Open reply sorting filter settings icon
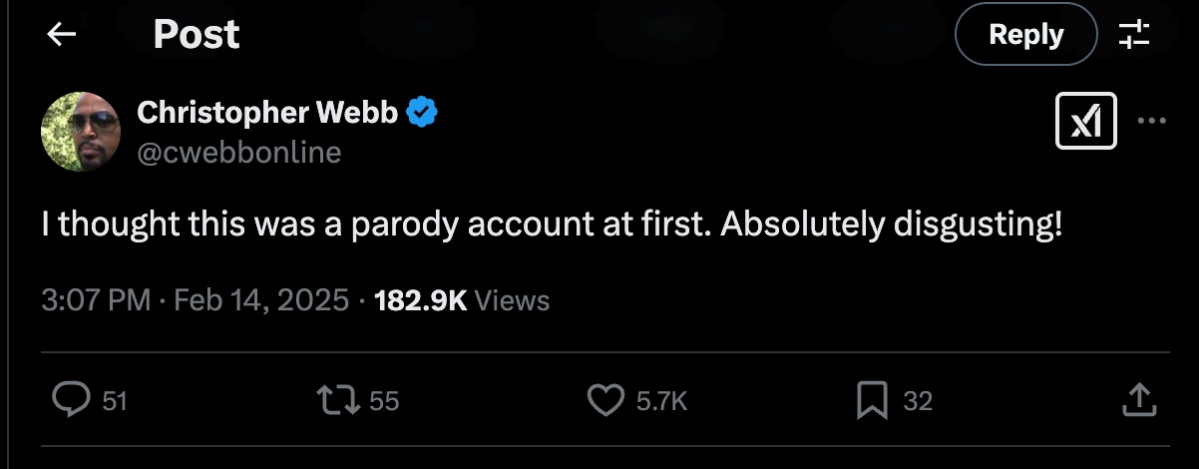1199x469 pixels. tap(1134, 35)
